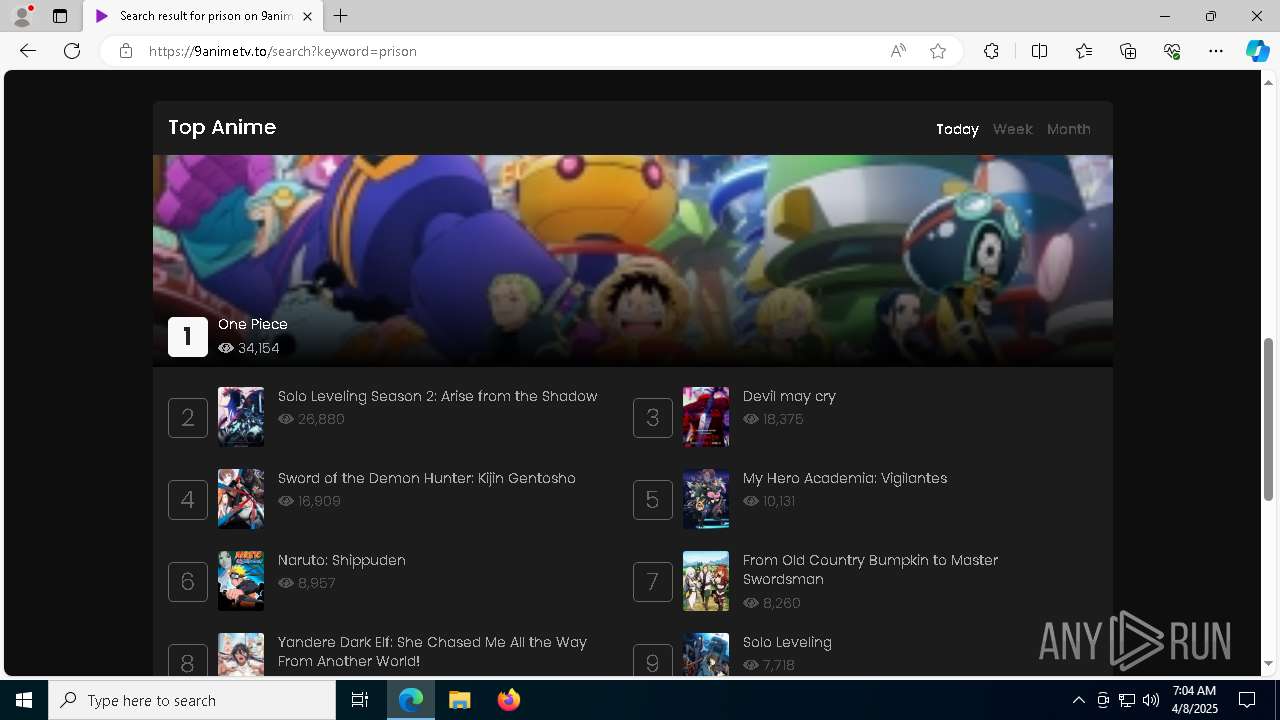Close the 9anime search tab
Image resolution: width=1280 pixels, height=720 pixels.
point(307,16)
